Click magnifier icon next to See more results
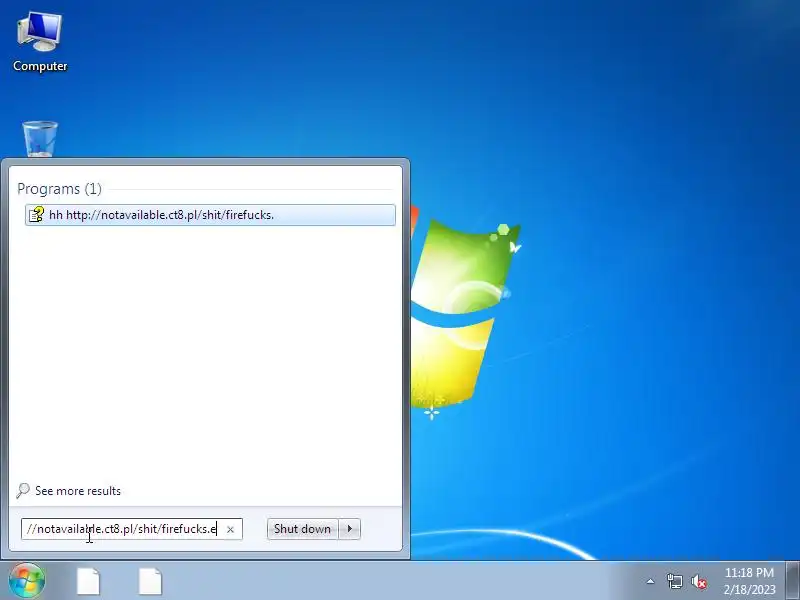800x600 pixels. tap(23, 491)
